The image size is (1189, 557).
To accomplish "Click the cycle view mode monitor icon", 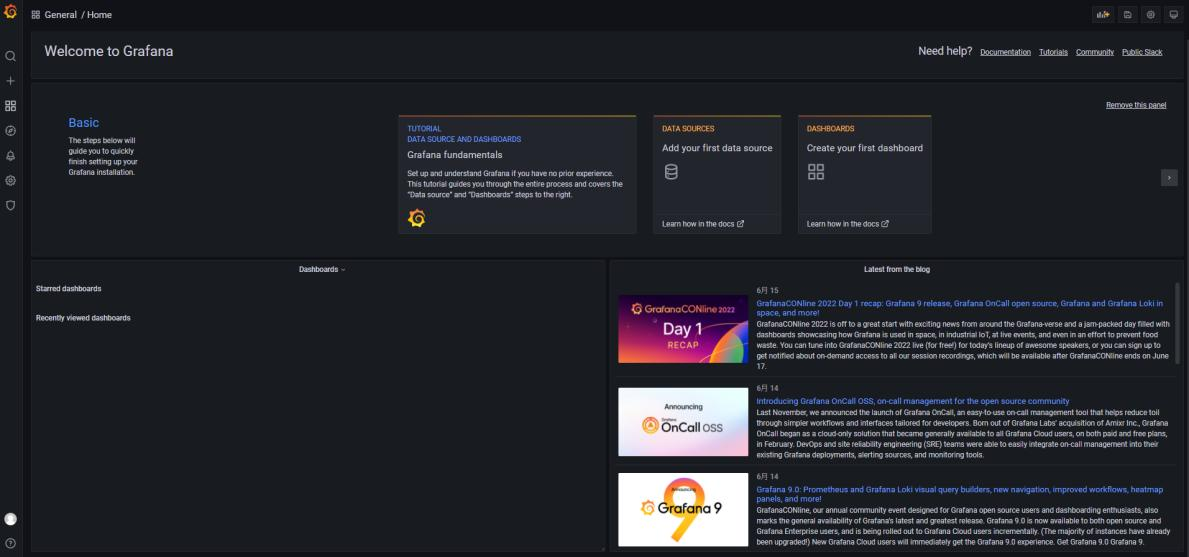I will (1174, 14).
